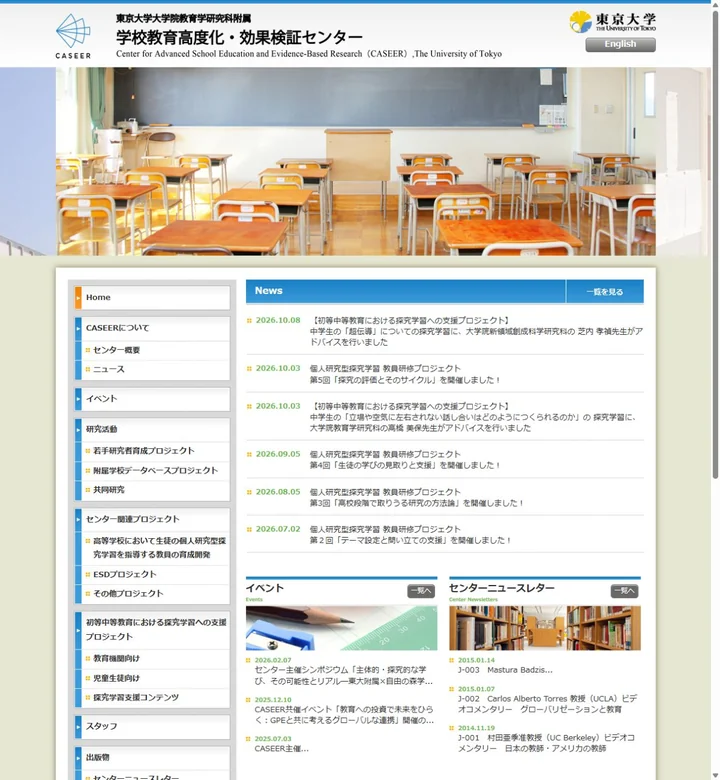Image resolution: width=720 pixels, height=780 pixels.
Task: Open 出版物 sidebar section
Action: [x=152, y=758]
